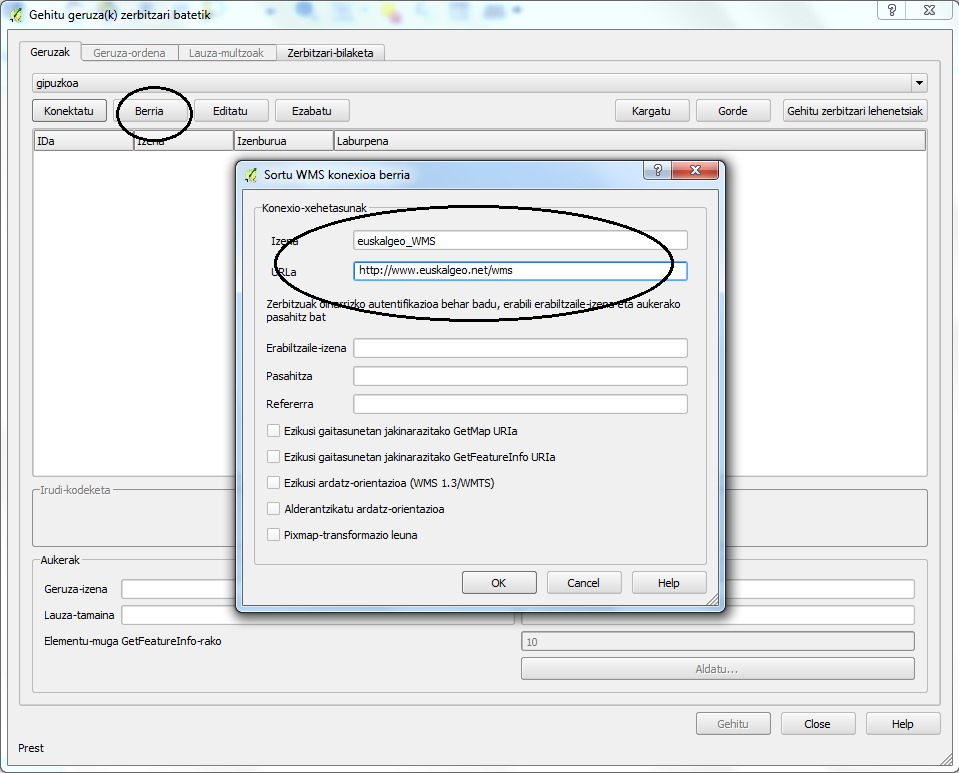959x773 pixels.
Task: Click the question mark help icon in the WMS dialog title bar
Action: click(657, 171)
